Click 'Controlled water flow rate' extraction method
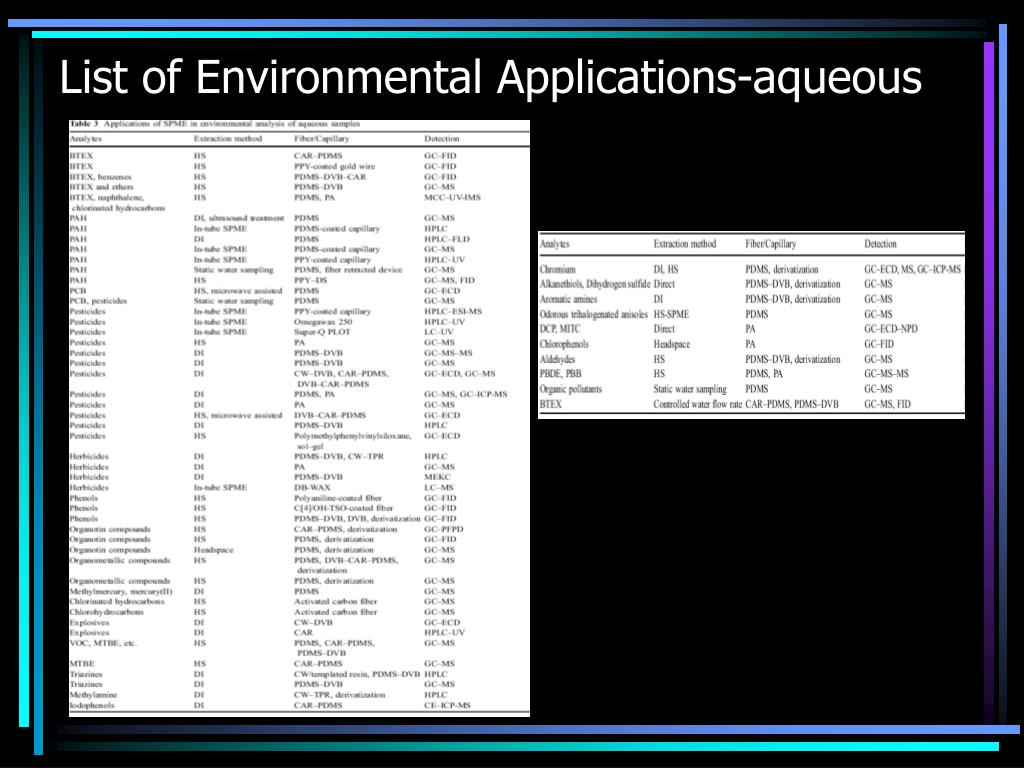1024x768 pixels. [x=697, y=404]
